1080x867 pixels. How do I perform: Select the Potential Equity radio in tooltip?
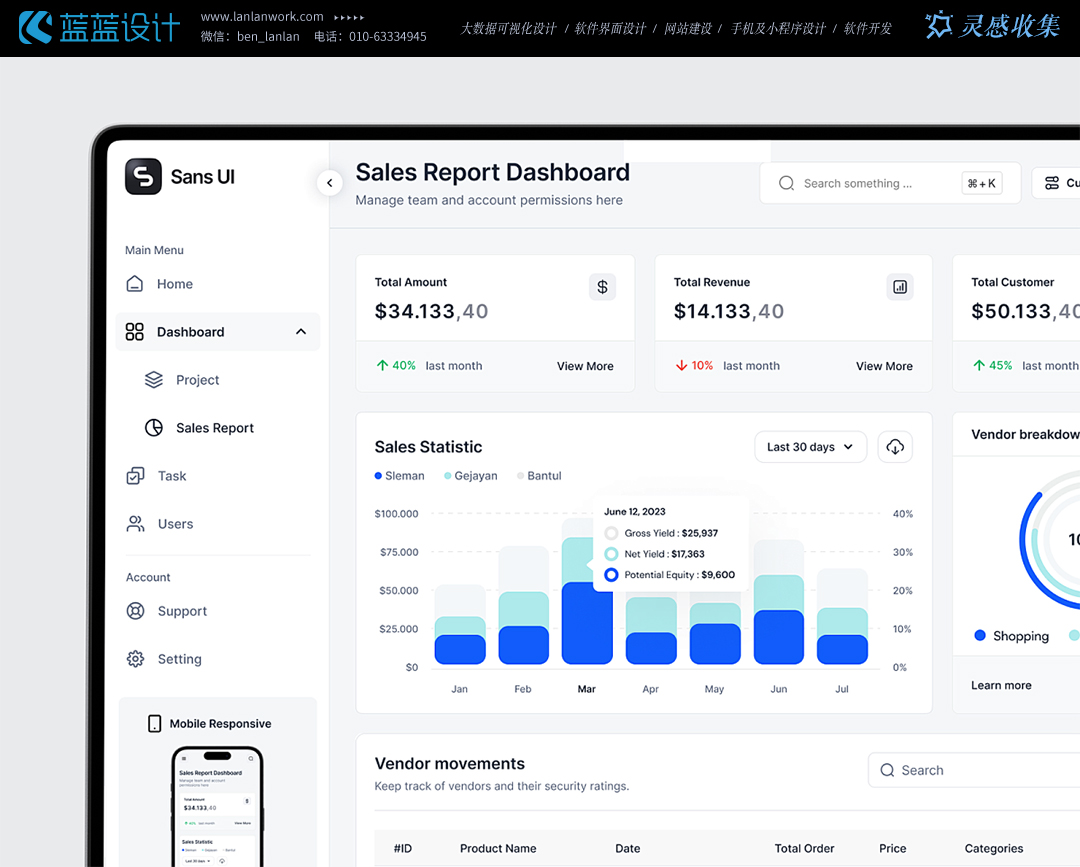coord(611,575)
